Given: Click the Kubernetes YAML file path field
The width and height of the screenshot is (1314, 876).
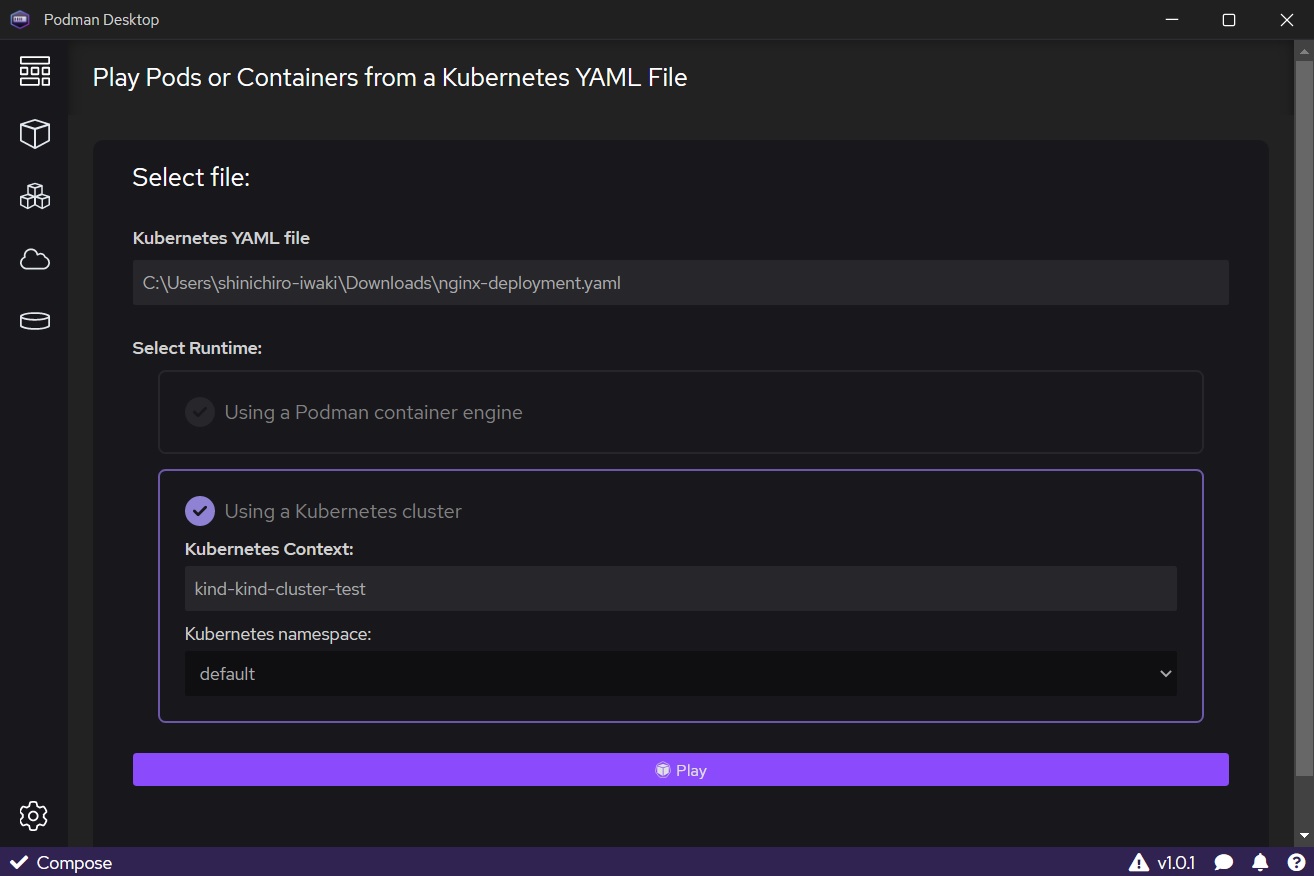Looking at the screenshot, I should tap(680, 283).
